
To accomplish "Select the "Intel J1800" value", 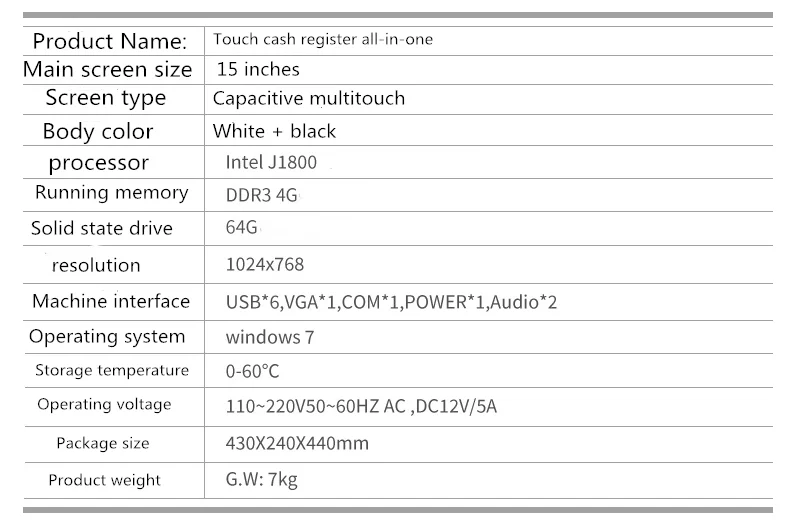I will pyautogui.click(x=265, y=162).
